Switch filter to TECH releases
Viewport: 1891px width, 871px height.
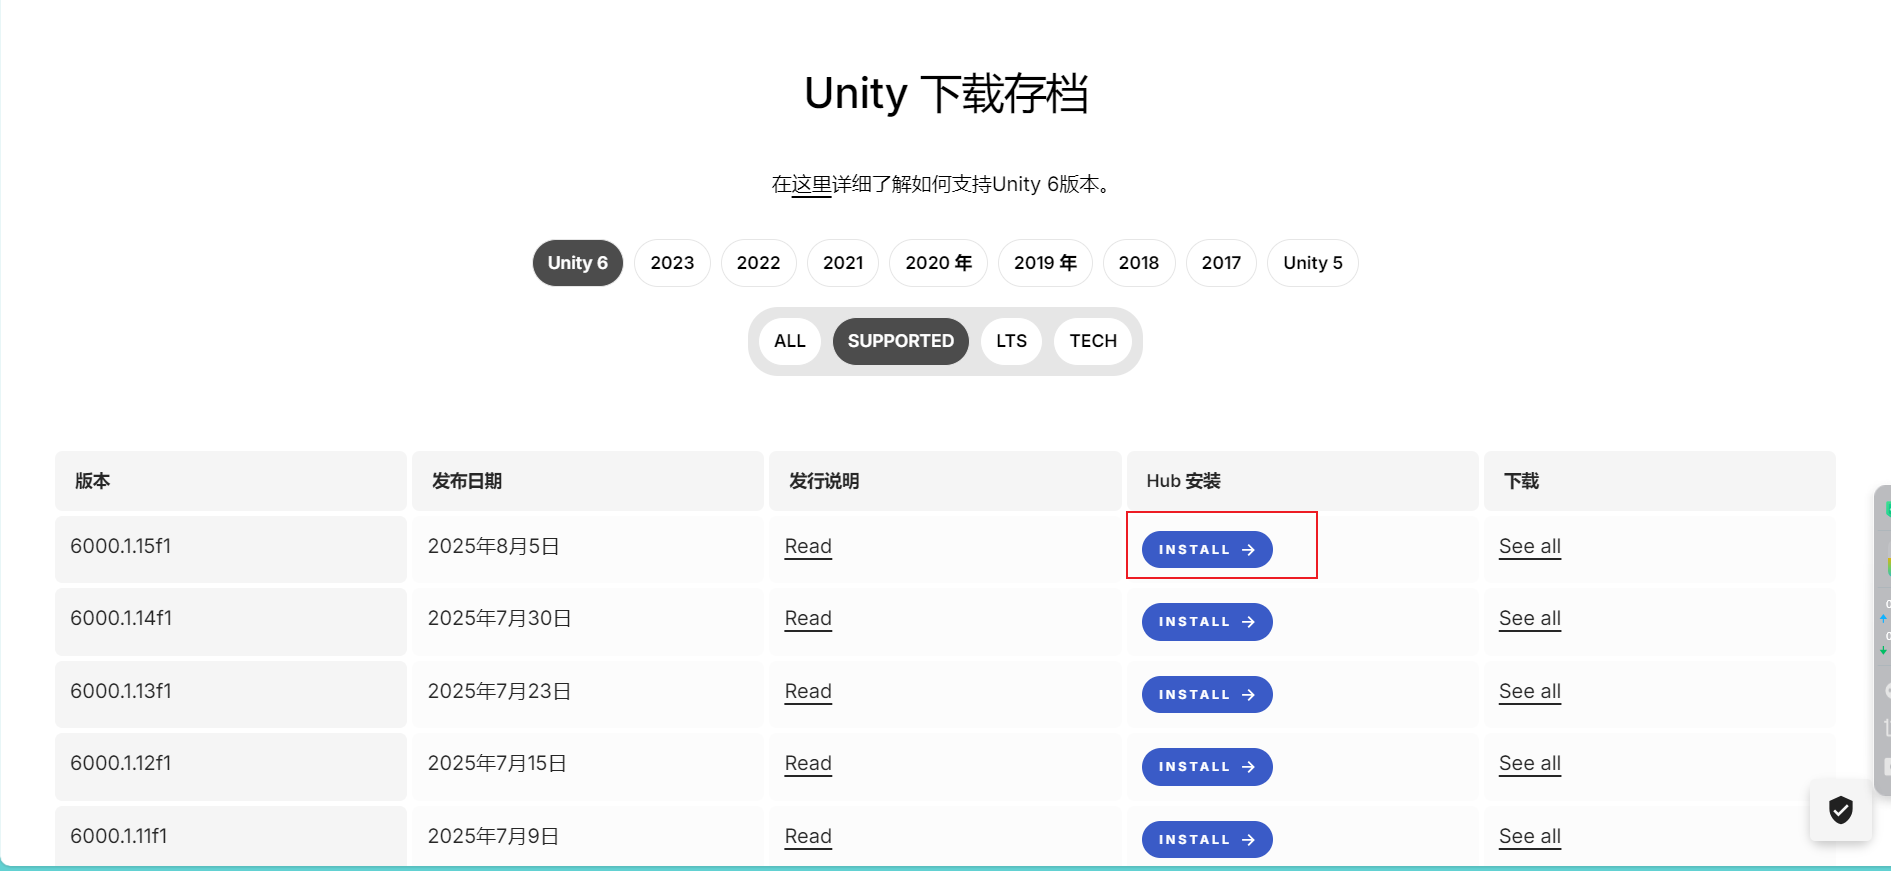tap(1093, 341)
